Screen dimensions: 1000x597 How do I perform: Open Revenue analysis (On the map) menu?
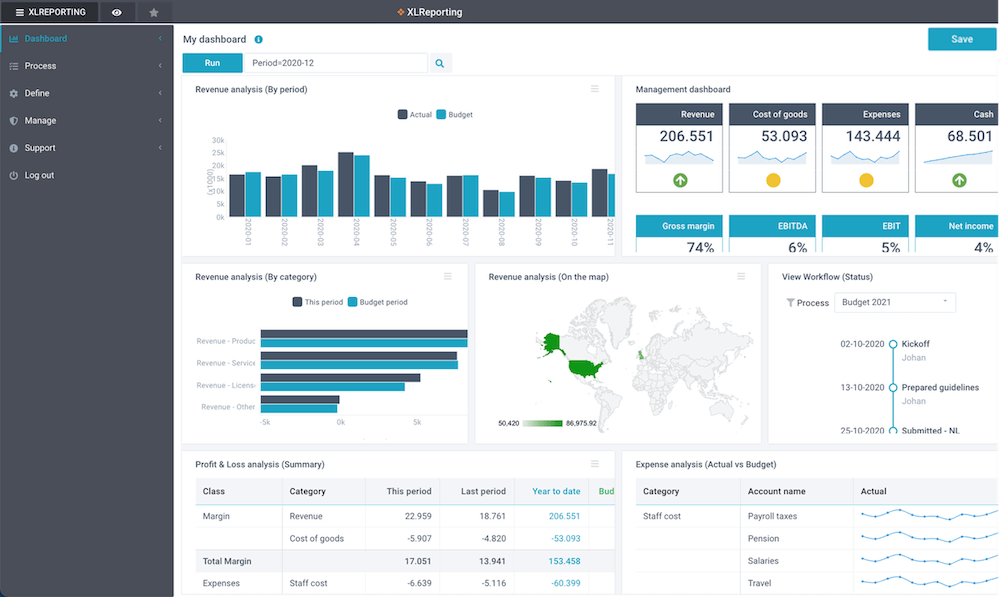tap(741, 277)
